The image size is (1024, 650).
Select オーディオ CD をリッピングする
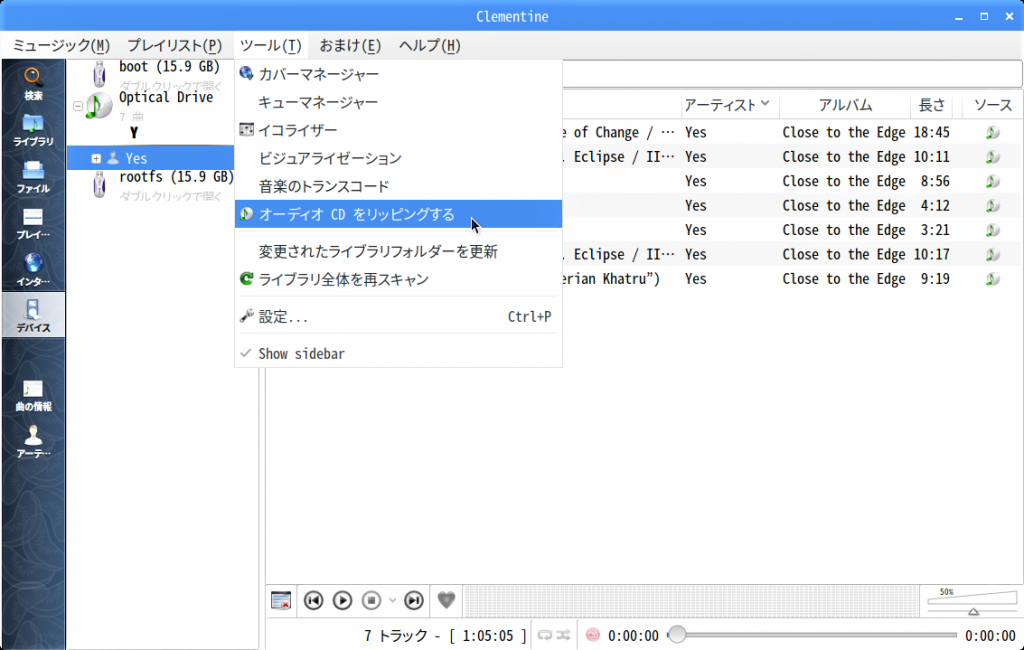coord(398,214)
